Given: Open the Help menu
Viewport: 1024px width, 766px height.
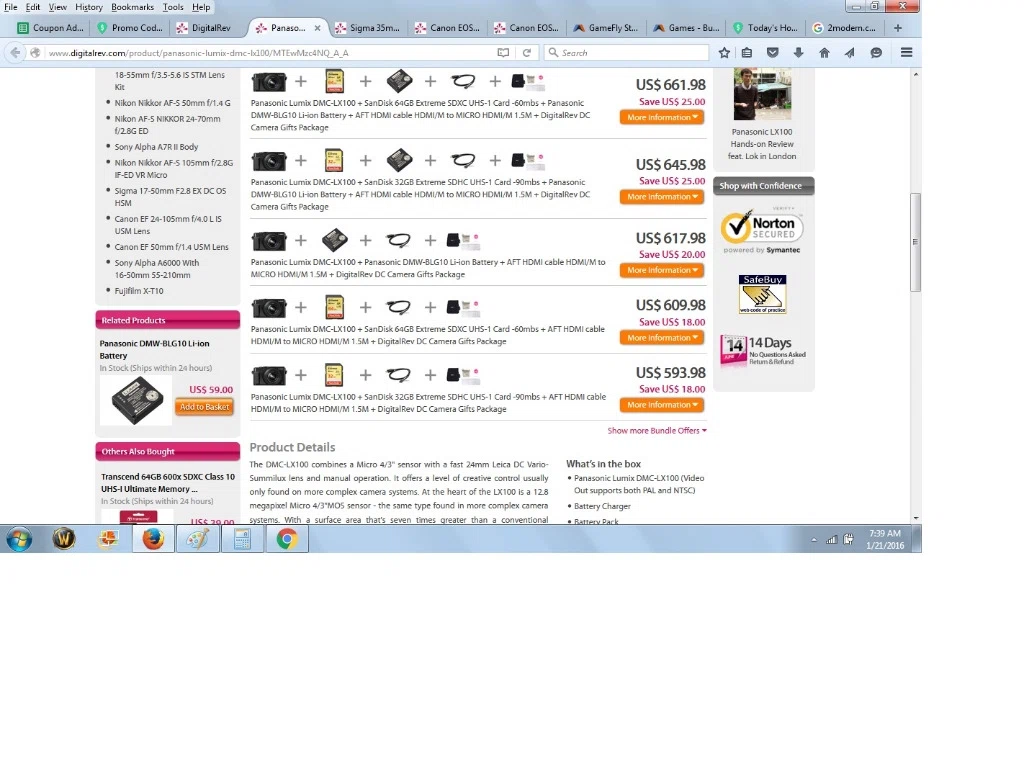Looking at the screenshot, I should coord(201,7).
